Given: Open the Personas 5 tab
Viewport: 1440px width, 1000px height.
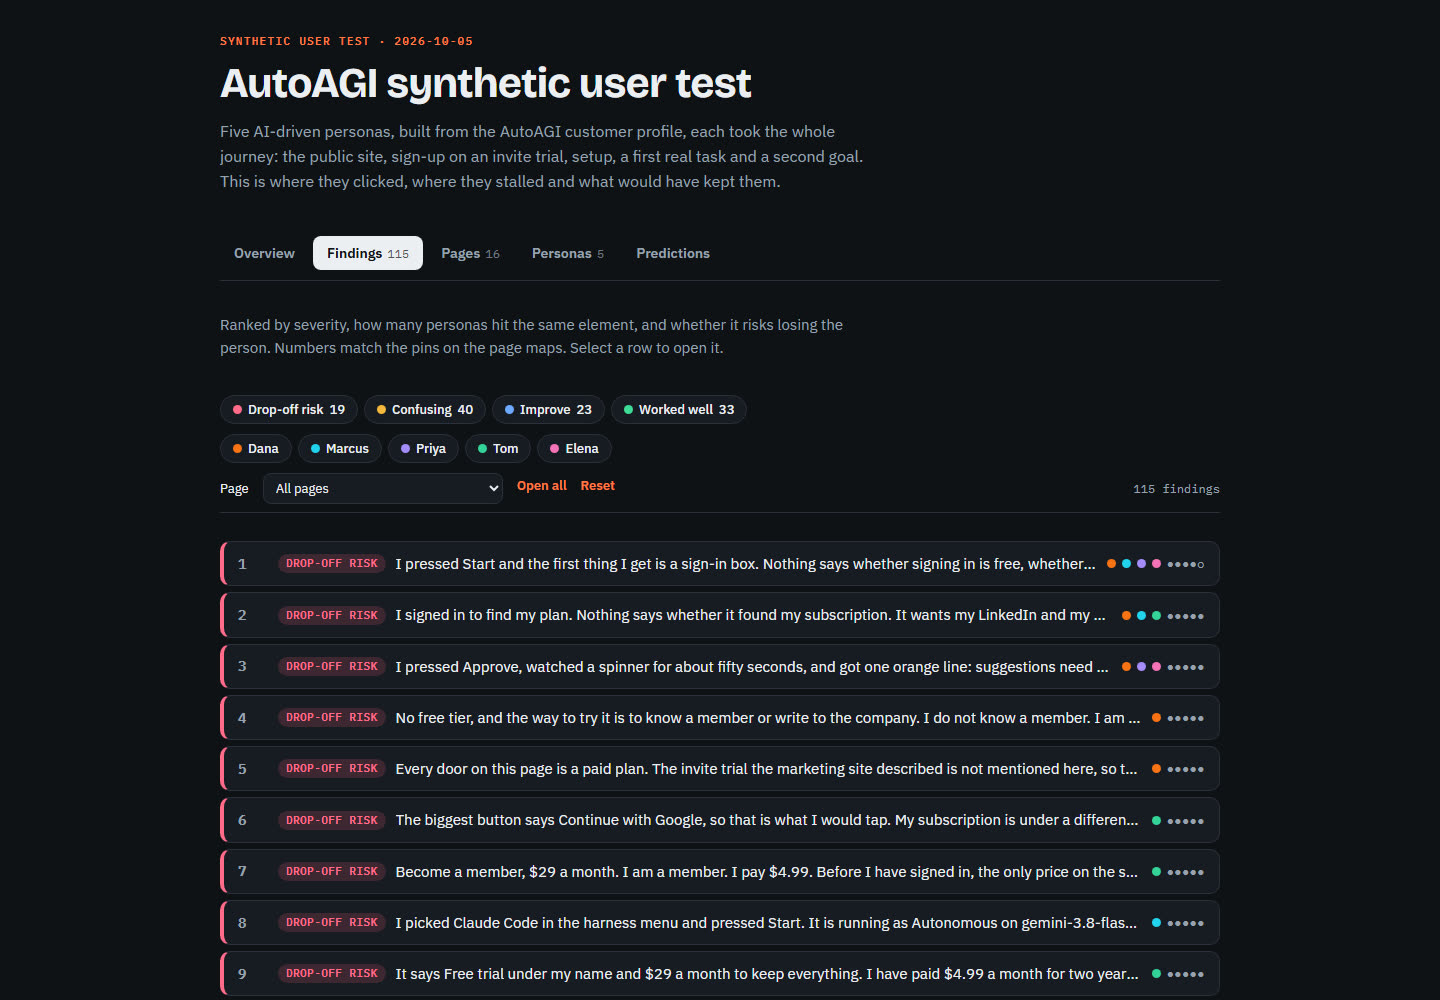Looking at the screenshot, I should (568, 253).
